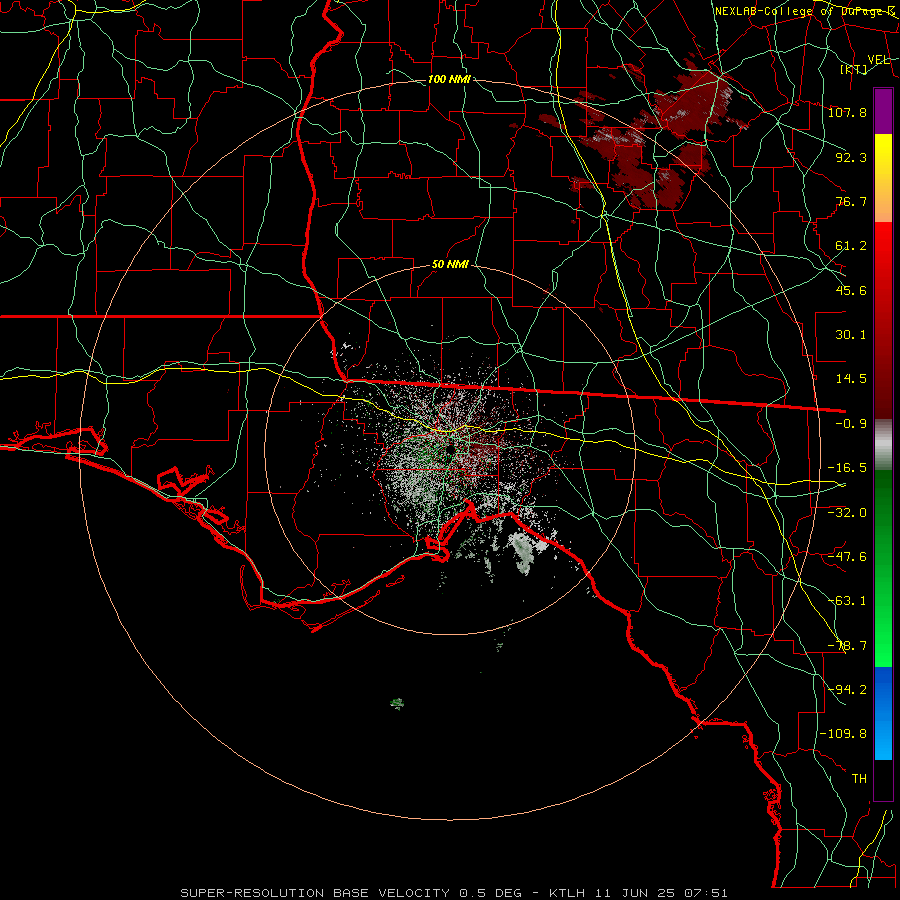Click the -94.2 velocity scale value
This screenshot has height=900, width=900.
(x=847, y=689)
